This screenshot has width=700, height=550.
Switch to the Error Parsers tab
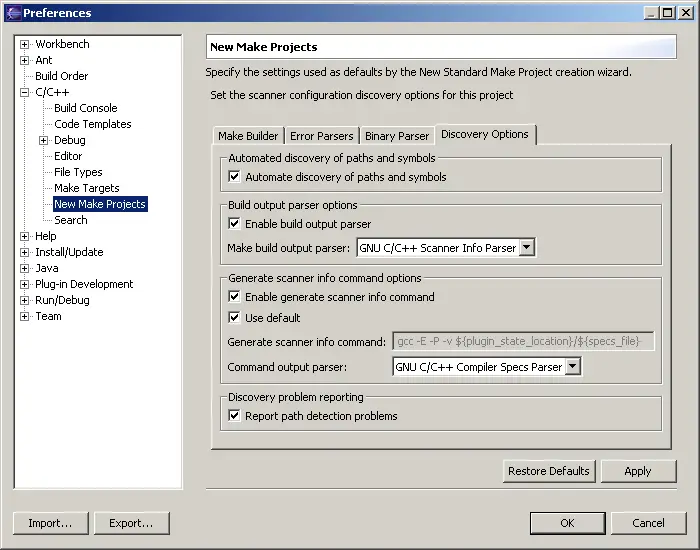(x=321, y=136)
